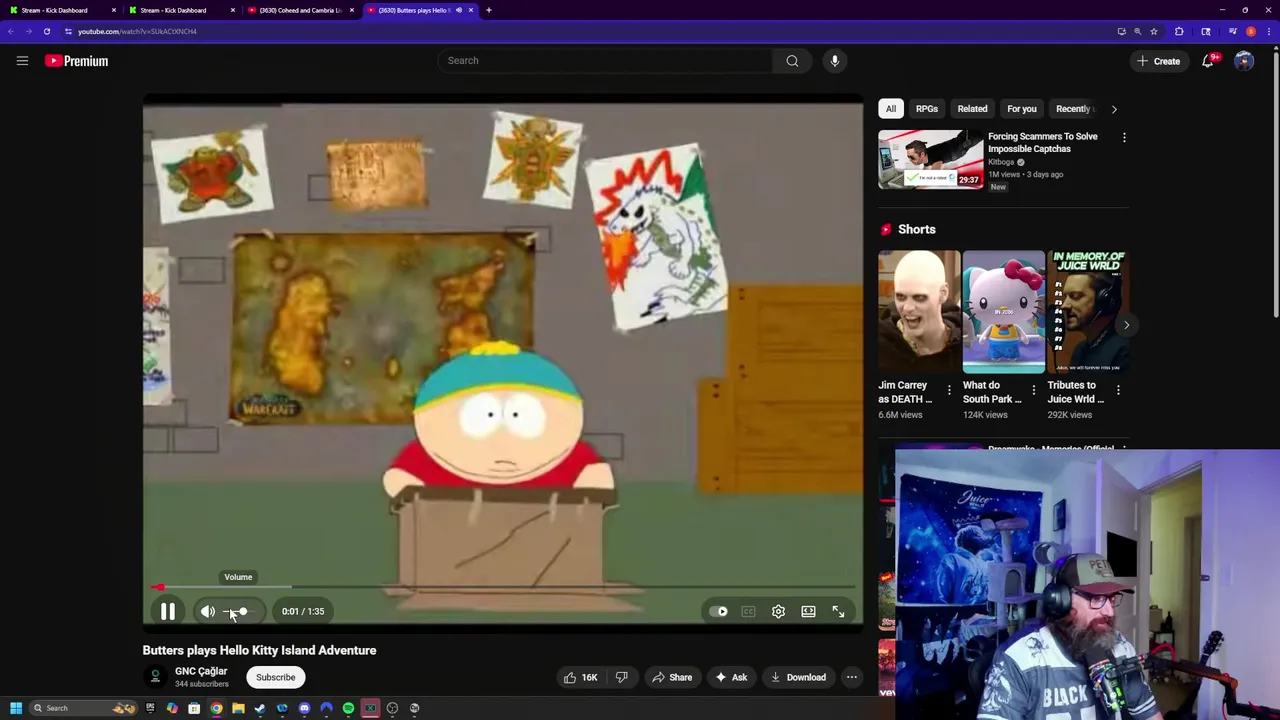This screenshot has height=720, width=1280.
Task: Go to YouTube Premium home via logo
Action: (76, 61)
